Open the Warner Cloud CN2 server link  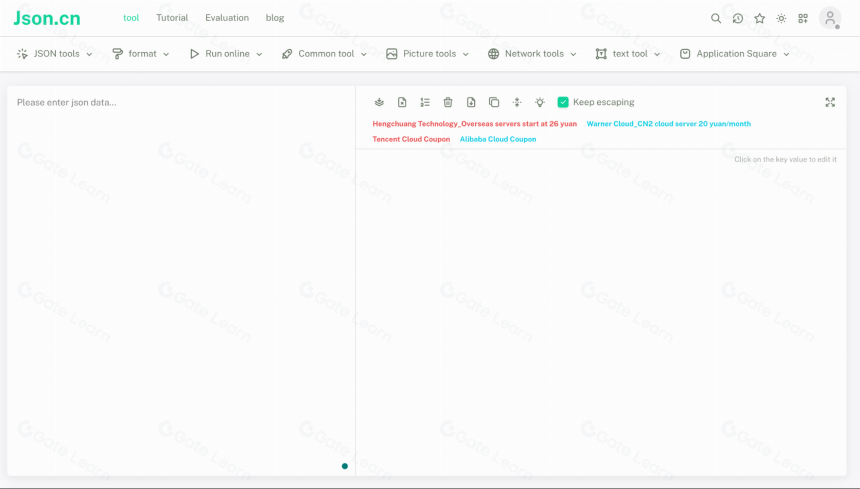pyautogui.click(x=669, y=124)
